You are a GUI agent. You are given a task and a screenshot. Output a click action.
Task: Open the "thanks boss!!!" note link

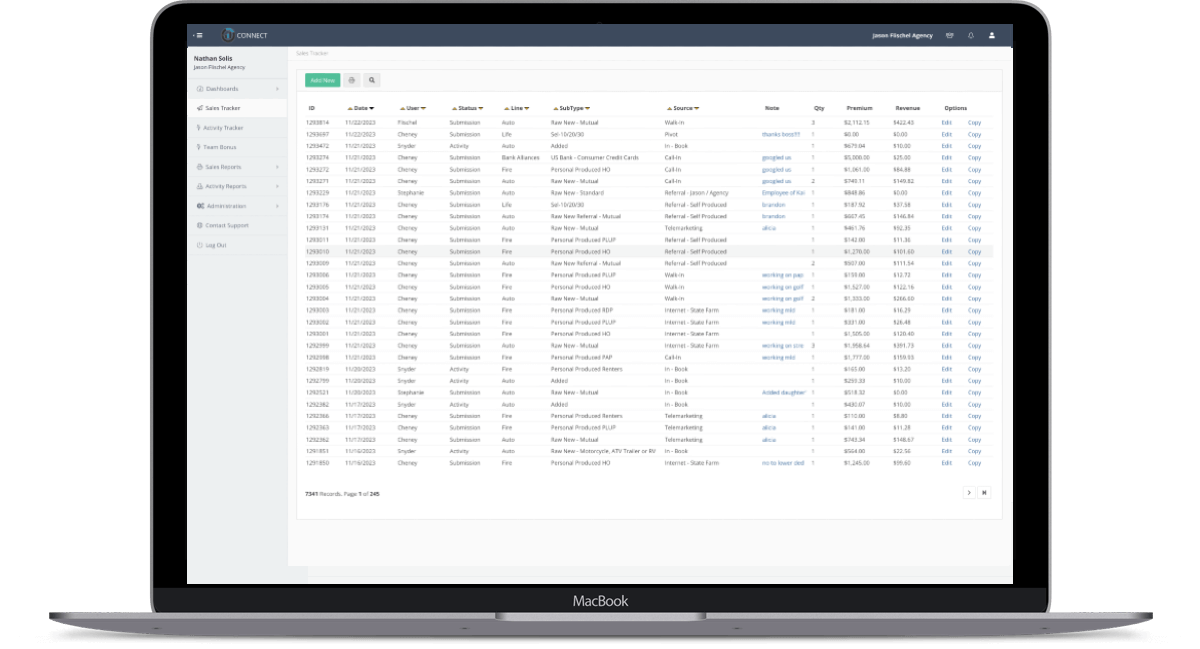(780, 134)
